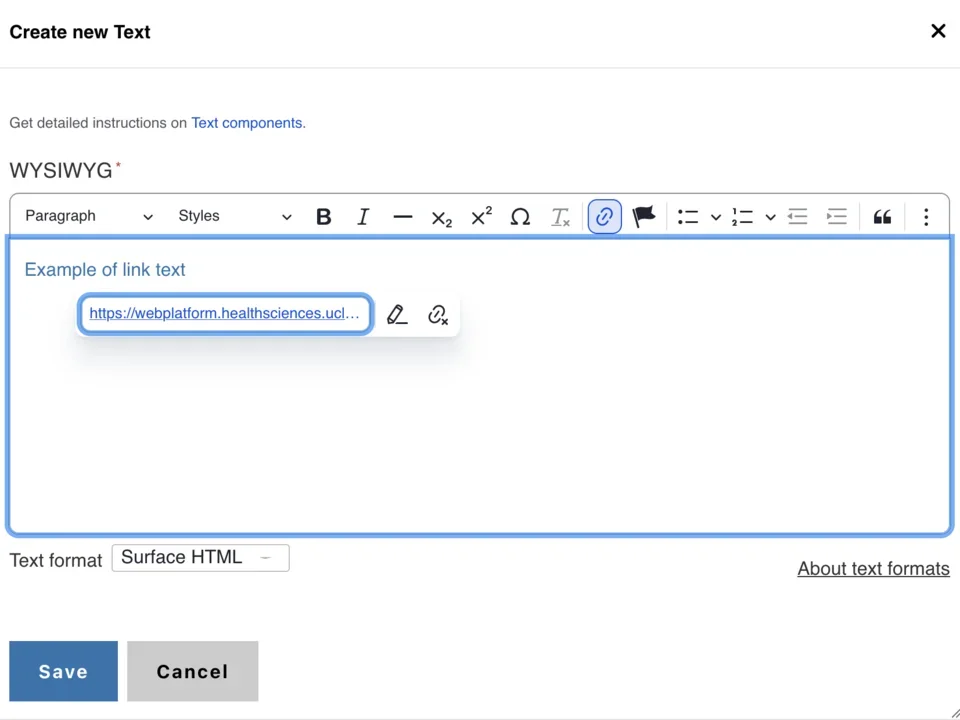
Task: Open the Styles dropdown
Action: click(x=237, y=216)
